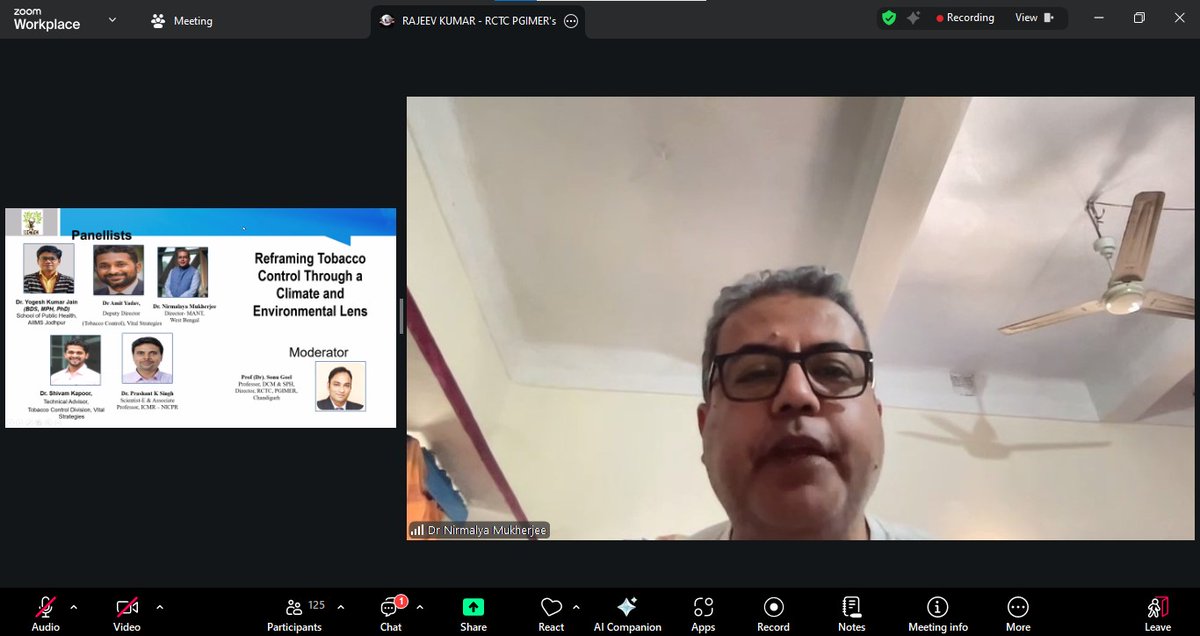Viewport: 1200px width, 636px height.
Task: Show Meeting info
Action: click(937, 613)
